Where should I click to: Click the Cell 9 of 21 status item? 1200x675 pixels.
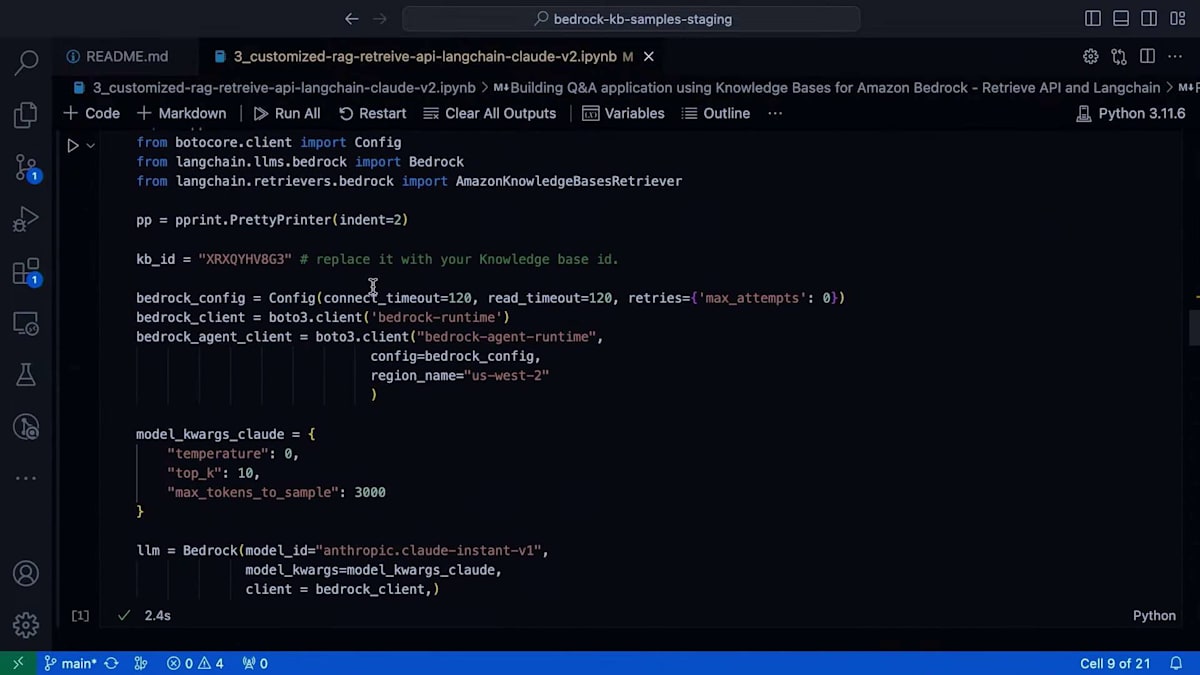[x=1115, y=663]
